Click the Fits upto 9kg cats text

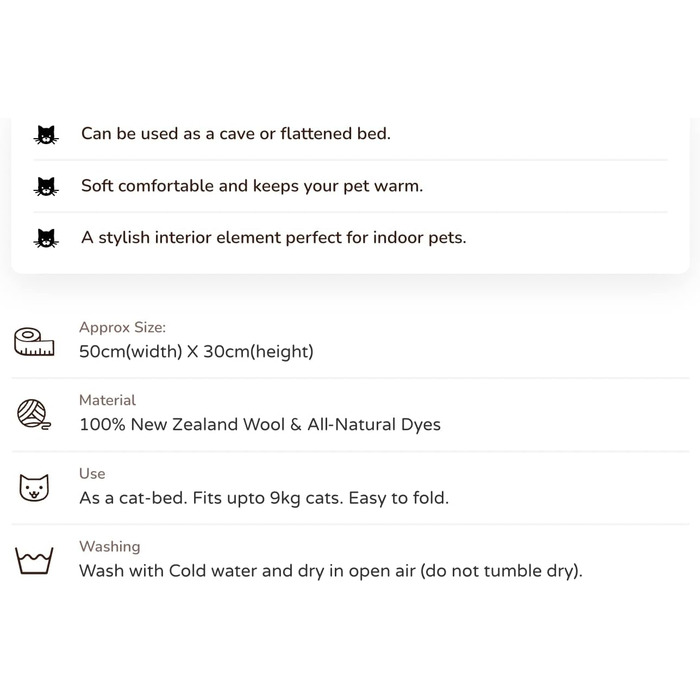(268, 498)
